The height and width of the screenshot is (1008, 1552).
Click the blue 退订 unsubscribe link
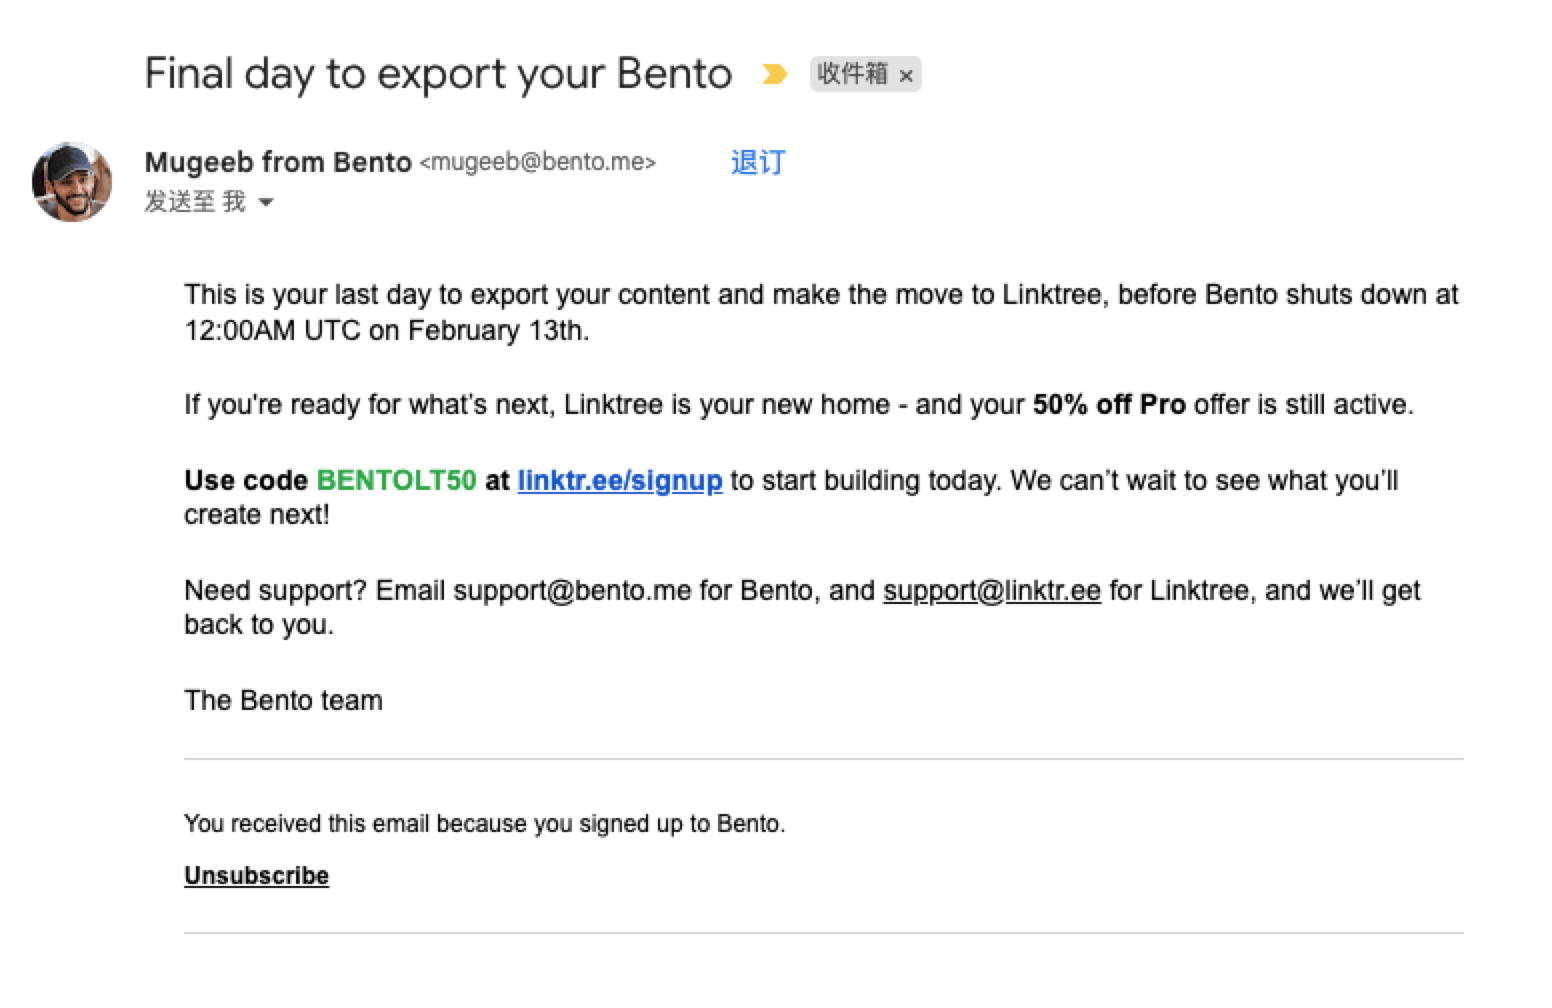coord(758,162)
